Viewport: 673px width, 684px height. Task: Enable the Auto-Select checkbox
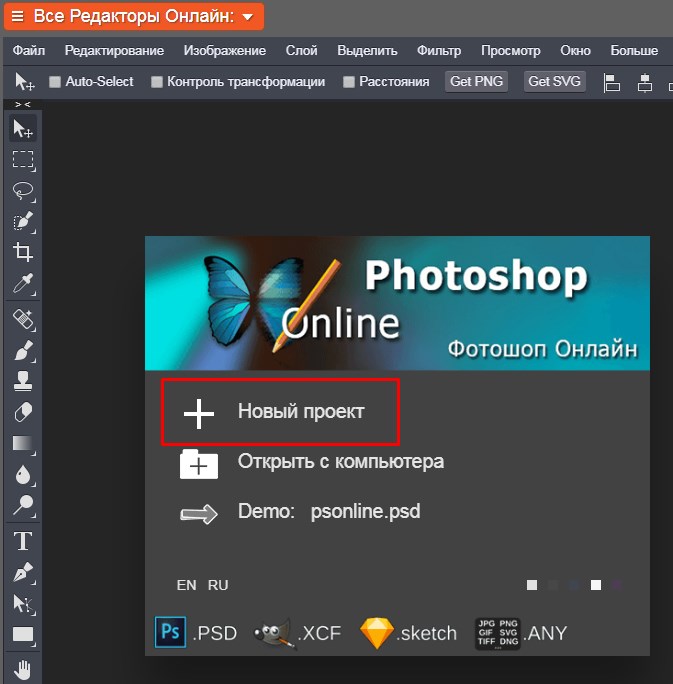(x=55, y=82)
